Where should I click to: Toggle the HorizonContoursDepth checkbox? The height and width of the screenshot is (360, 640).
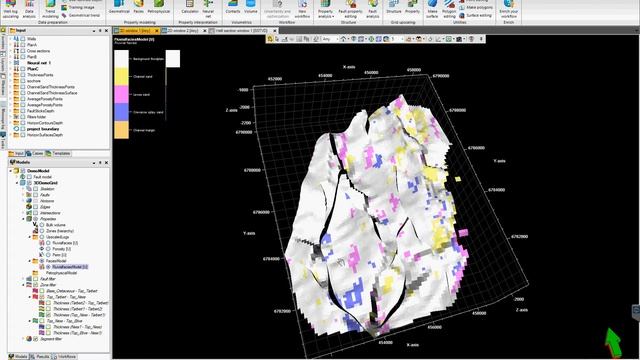(23, 123)
